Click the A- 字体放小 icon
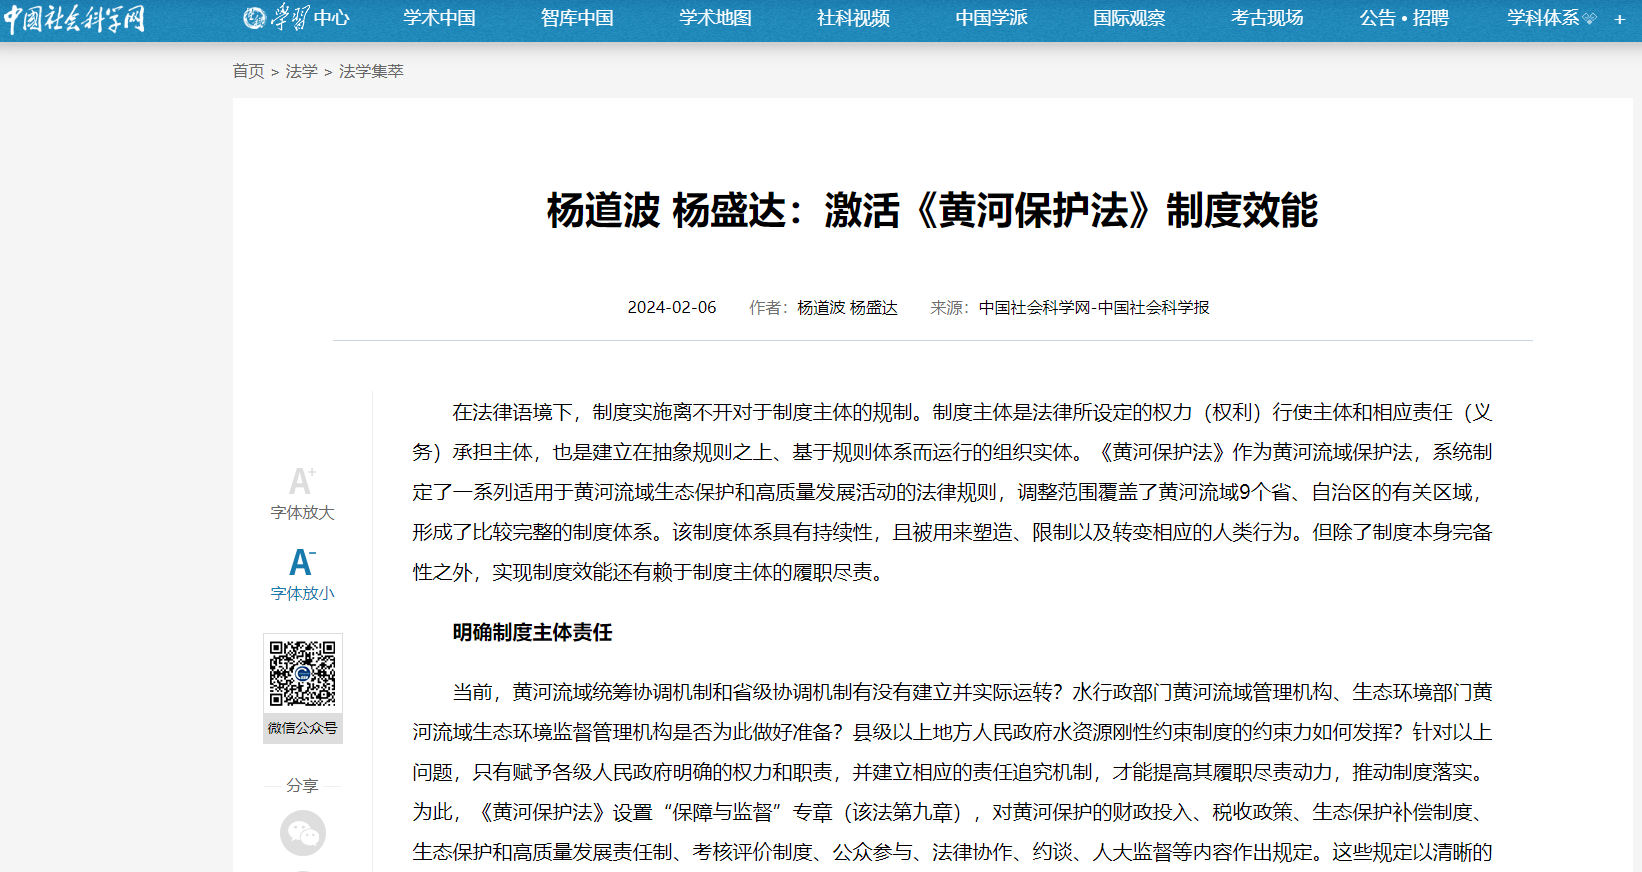 (302, 563)
